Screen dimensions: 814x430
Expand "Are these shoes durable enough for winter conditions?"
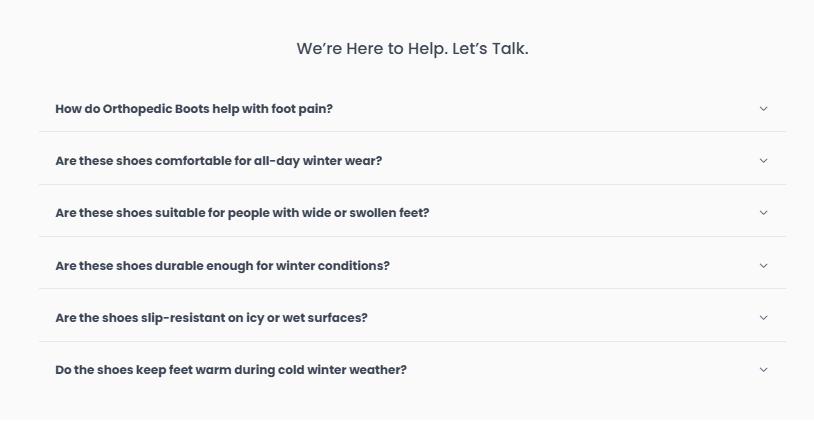tap(222, 265)
